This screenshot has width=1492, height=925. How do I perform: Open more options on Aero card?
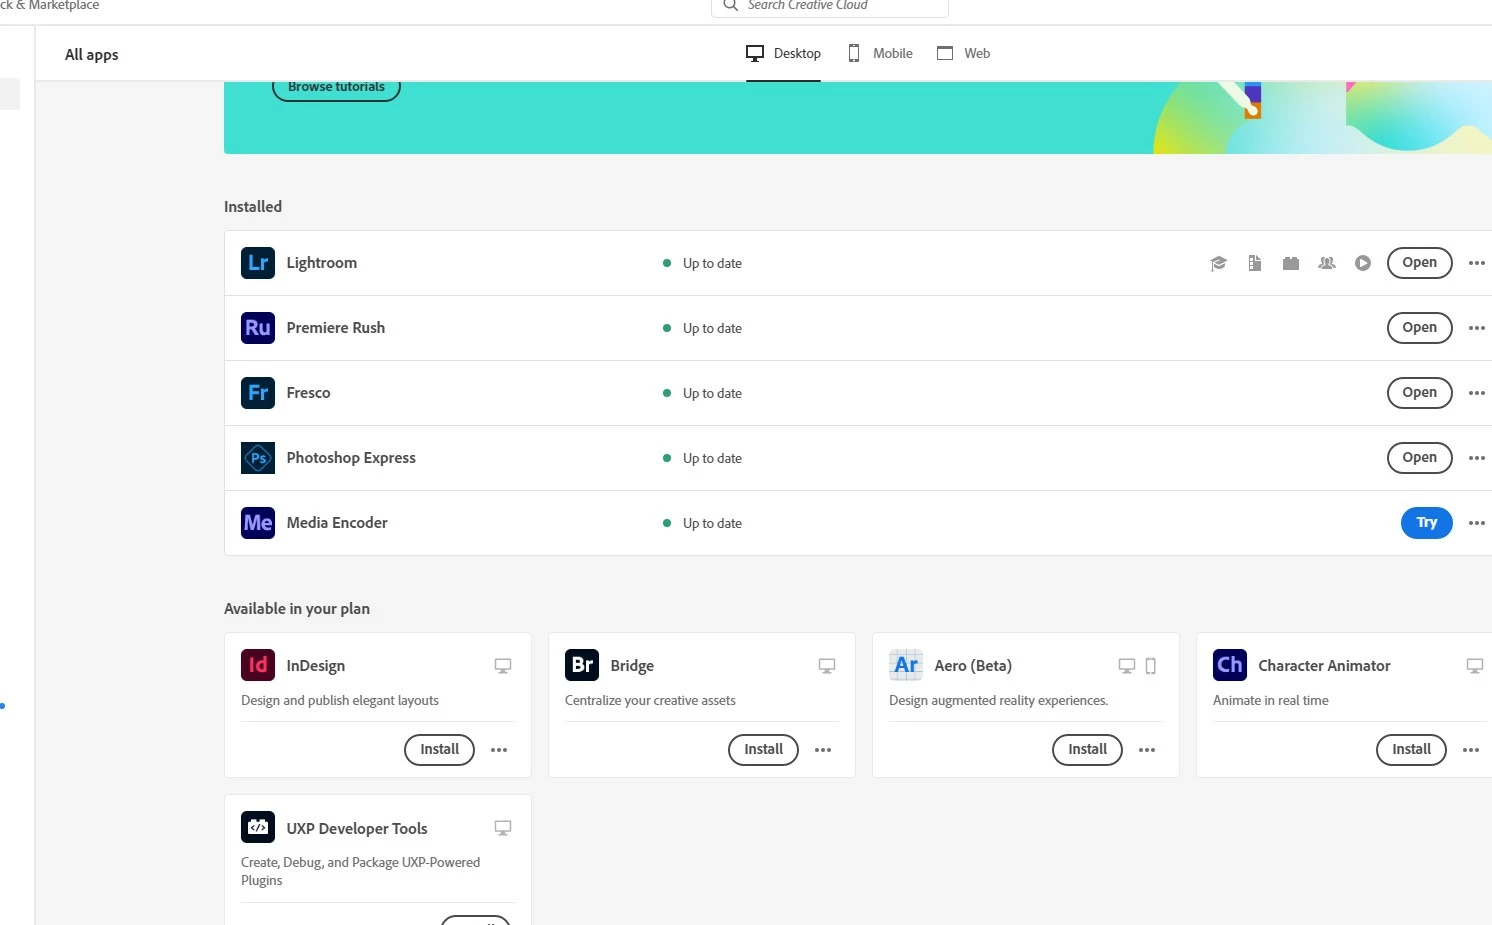click(x=1147, y=750)
